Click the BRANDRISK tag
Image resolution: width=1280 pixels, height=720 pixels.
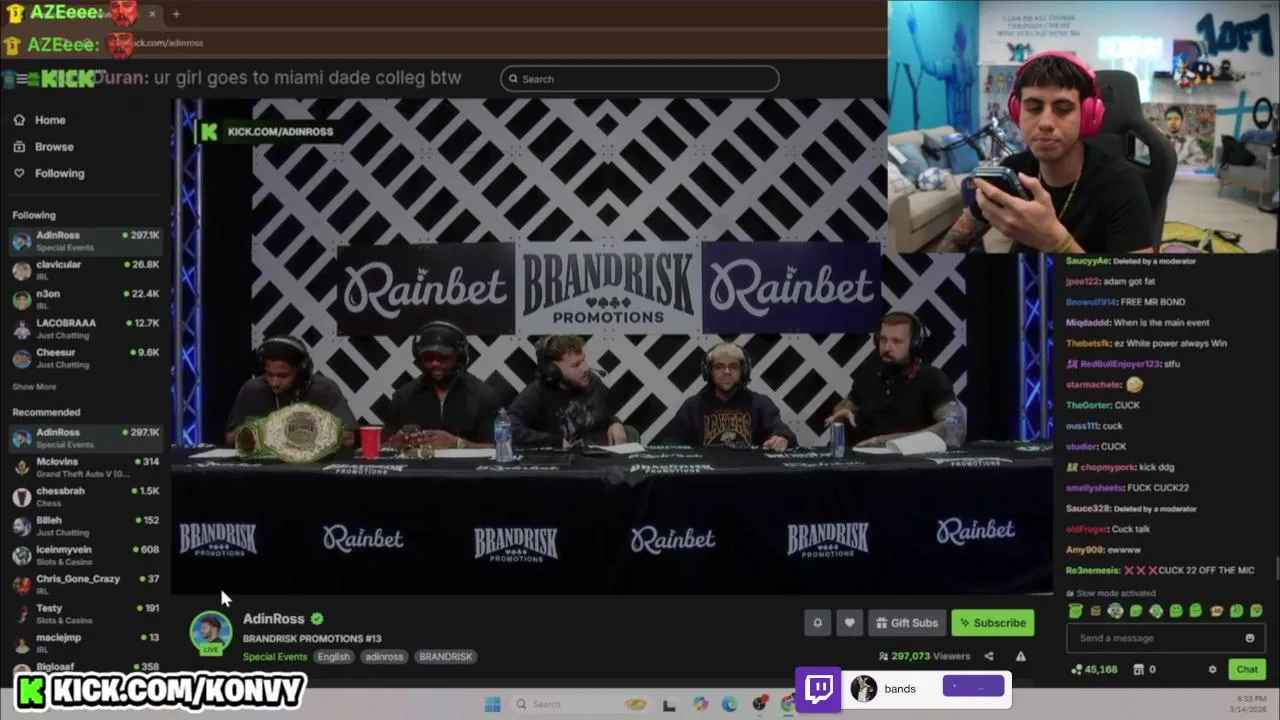(445, 657)
